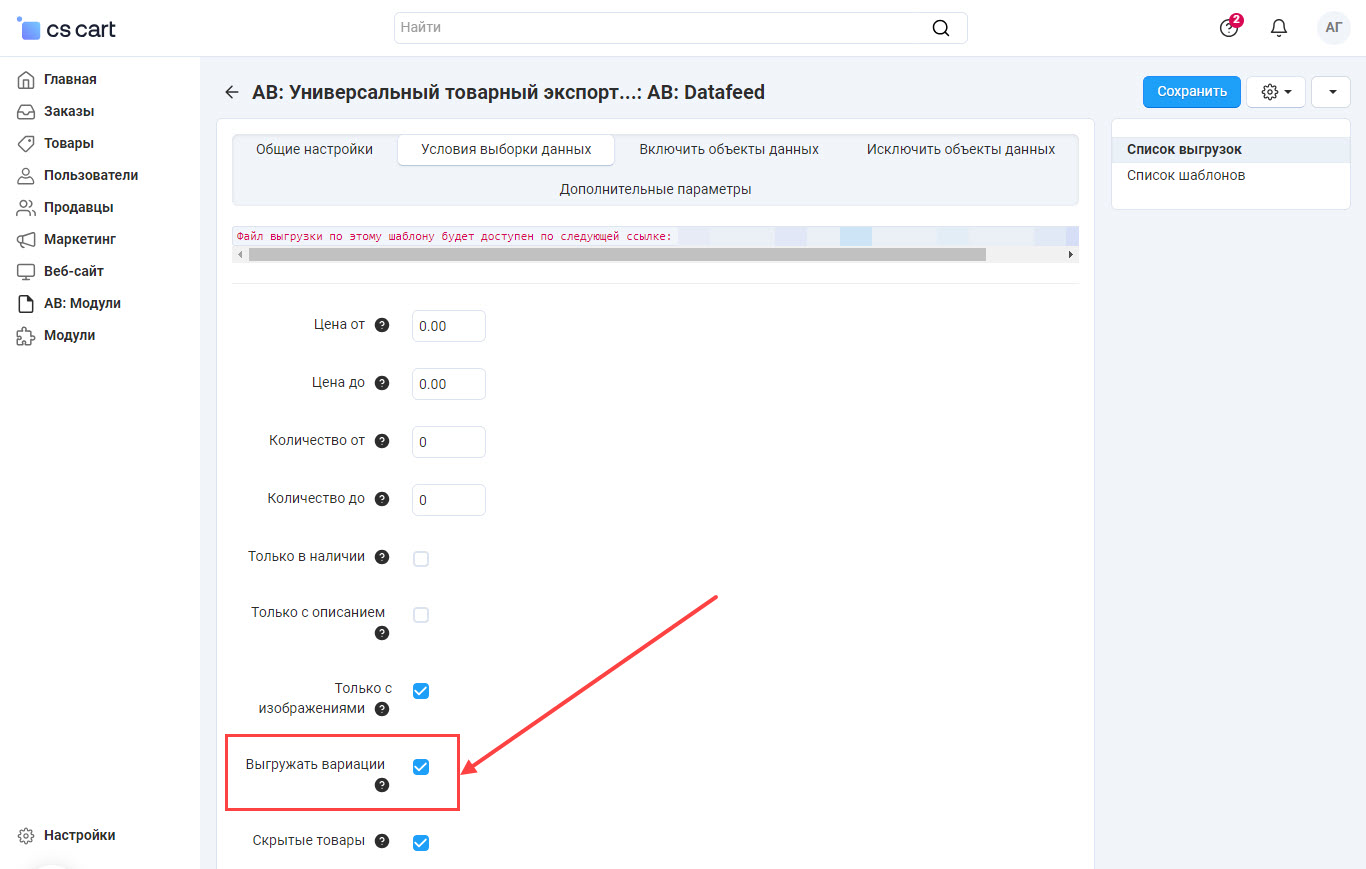The image size is (1366, 869).
Task: Click the scrollbar's left arrow
Action: (238, 255)
